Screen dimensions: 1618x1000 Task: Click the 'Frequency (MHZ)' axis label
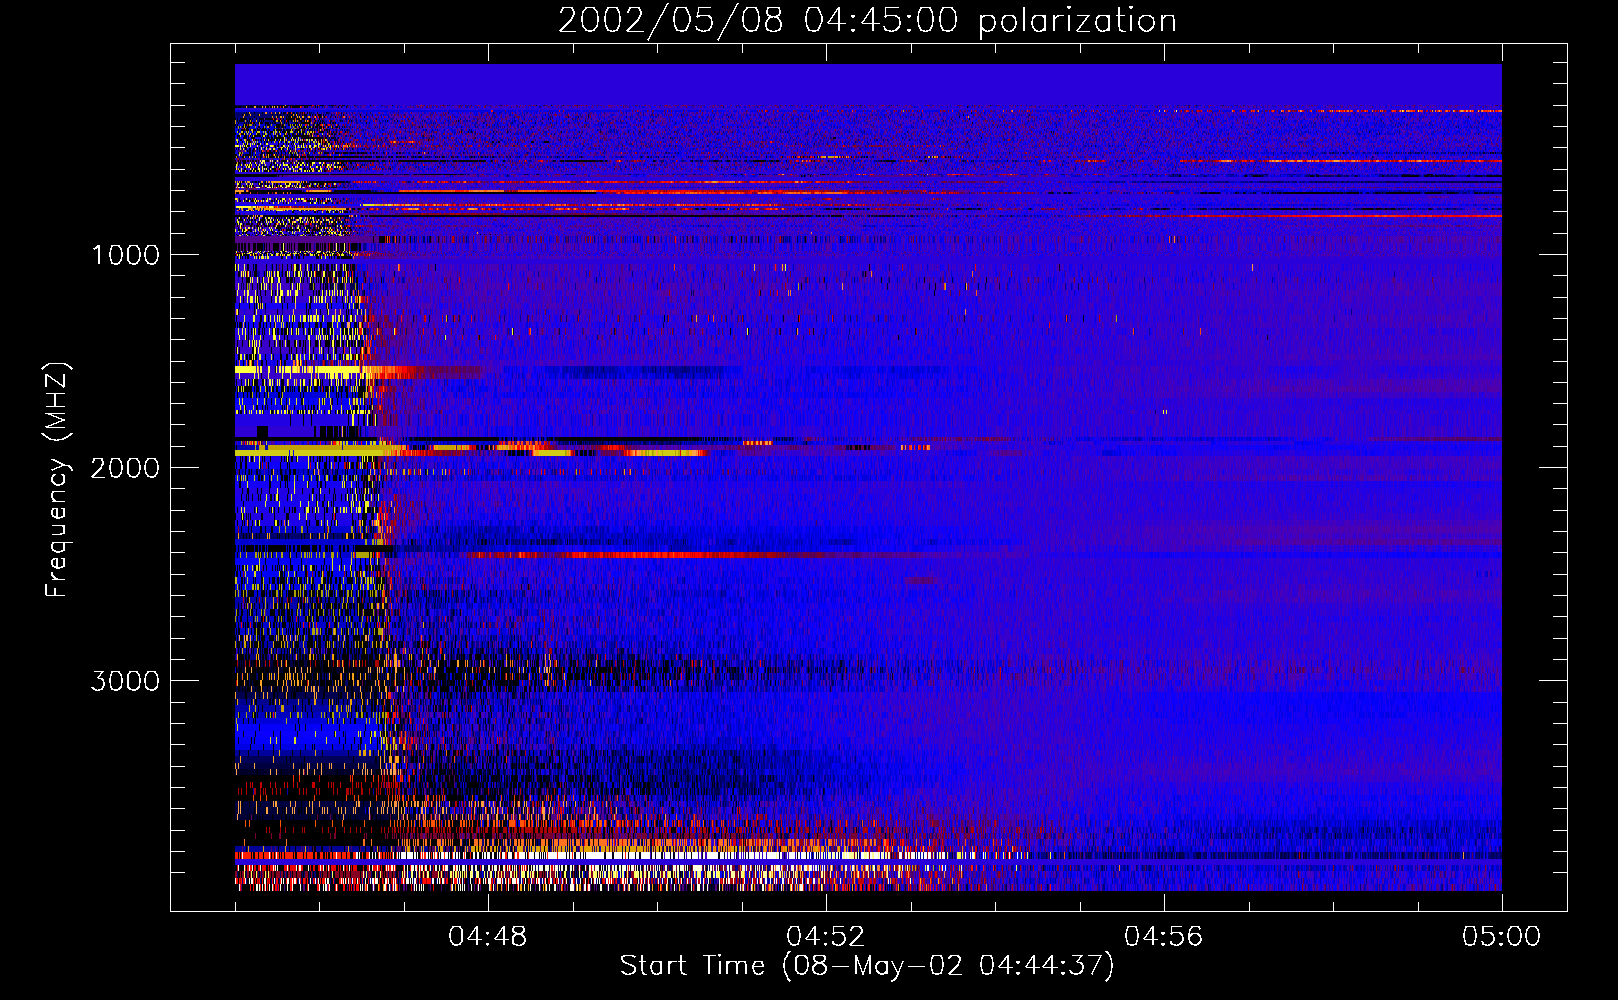tap(57, 480)
